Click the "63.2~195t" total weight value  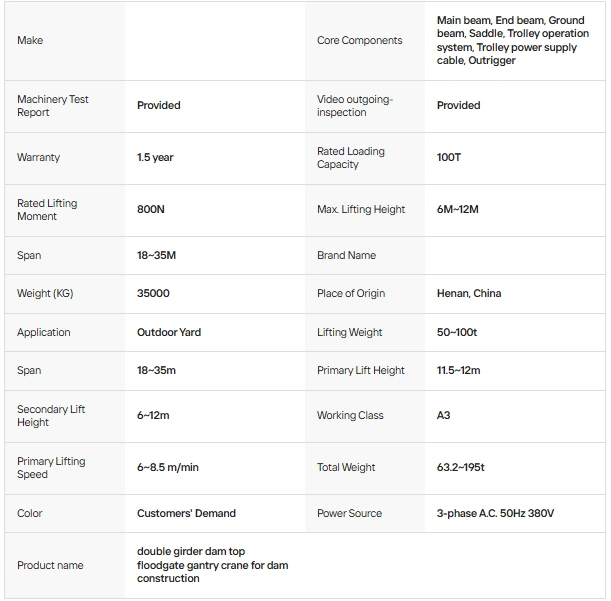(x=461, y=468)
